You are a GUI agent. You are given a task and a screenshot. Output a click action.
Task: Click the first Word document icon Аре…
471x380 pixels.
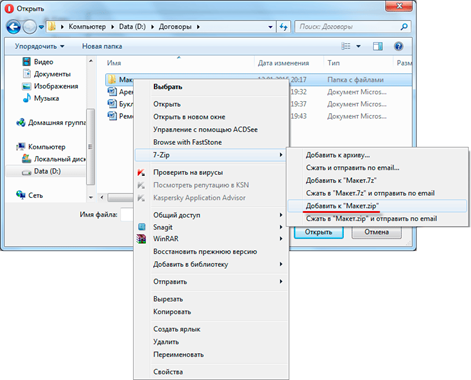[x=112, y=91]
